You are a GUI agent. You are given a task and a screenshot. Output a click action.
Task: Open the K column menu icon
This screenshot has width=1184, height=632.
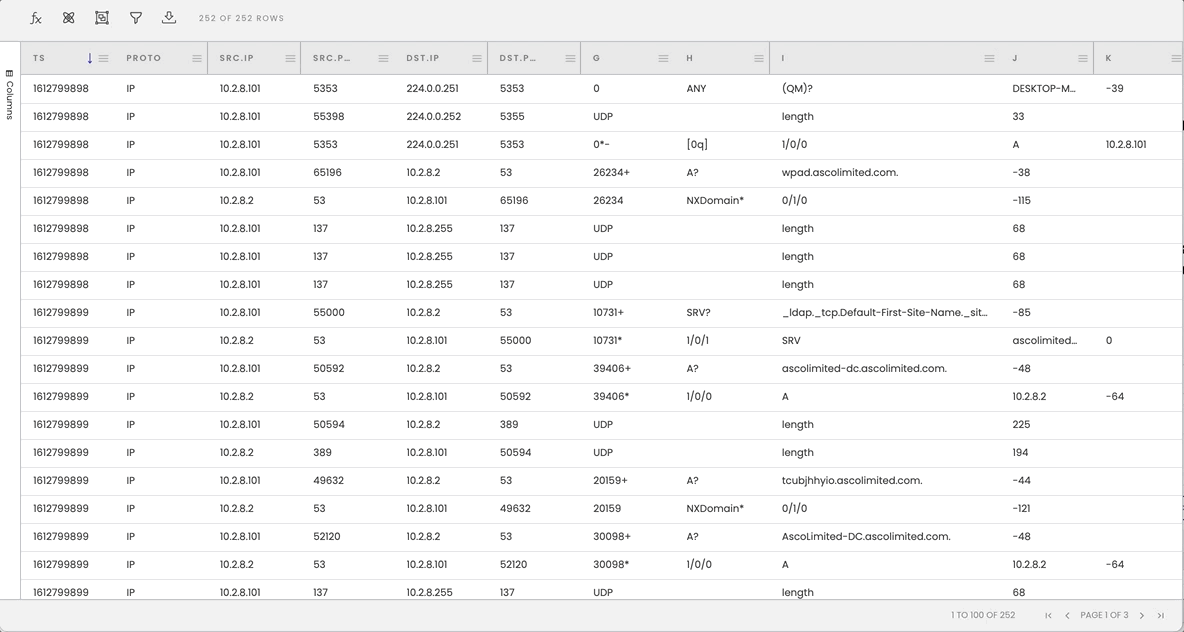click(1176, 58)
